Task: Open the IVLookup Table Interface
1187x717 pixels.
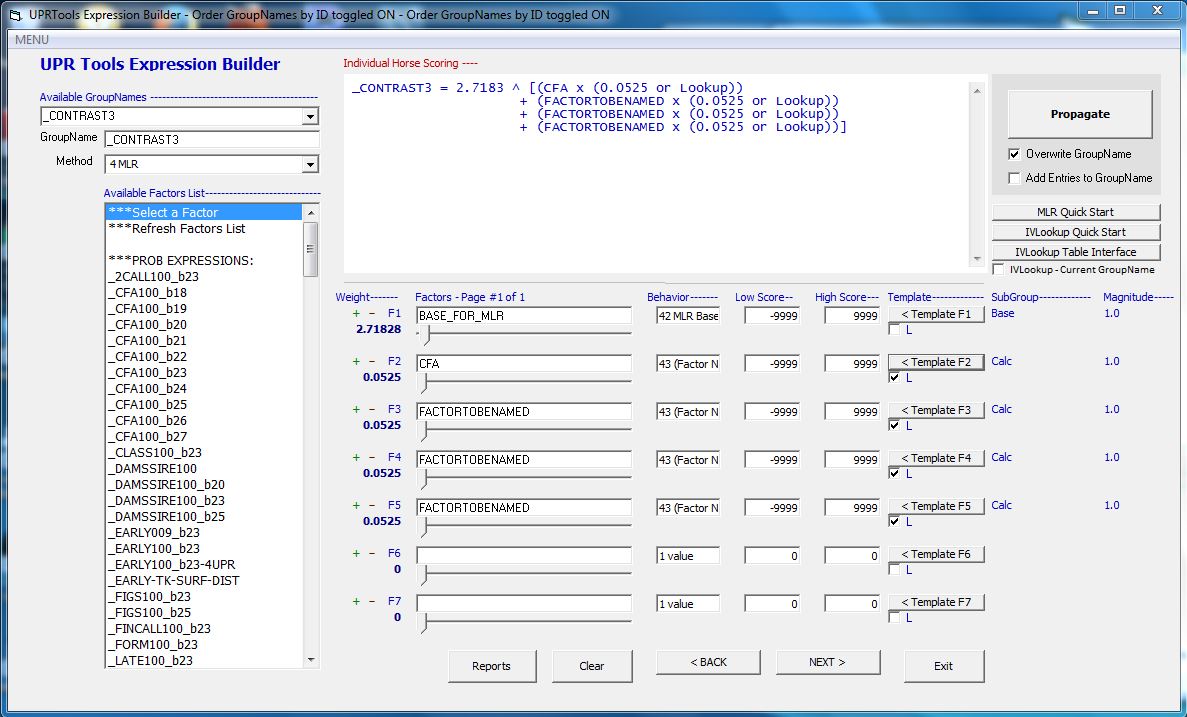Action: [x=1076, y=252]
